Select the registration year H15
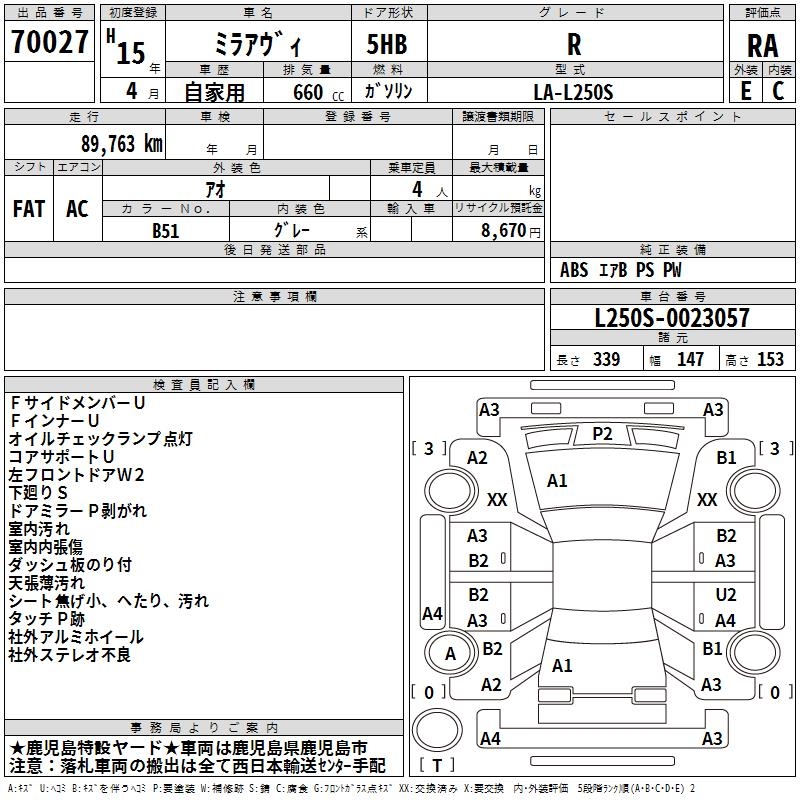Image resolution: width=800 pixels, height=800 pixels. [x=127, y=47]
